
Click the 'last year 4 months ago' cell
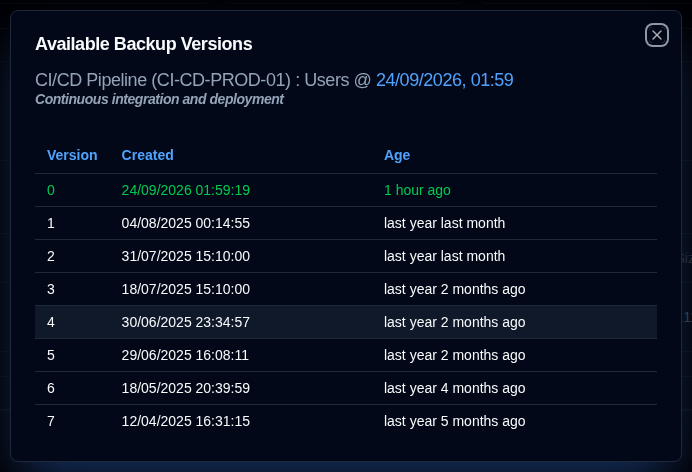tap(455, 389)
